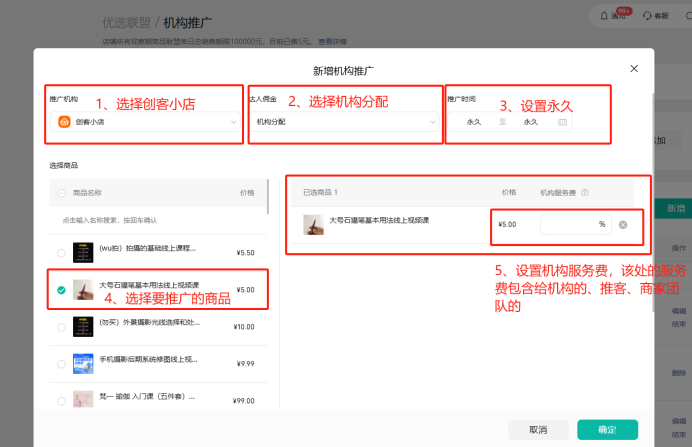Viewport: 692px width, 447px height.
Task: Click the 优选联盟 breadcrumb
Action: tap(128, 21)
